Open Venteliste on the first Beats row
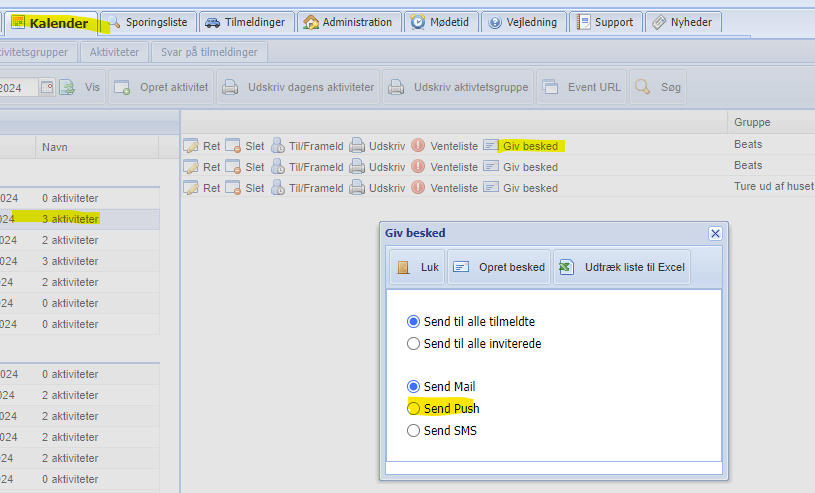 (444, 146)
